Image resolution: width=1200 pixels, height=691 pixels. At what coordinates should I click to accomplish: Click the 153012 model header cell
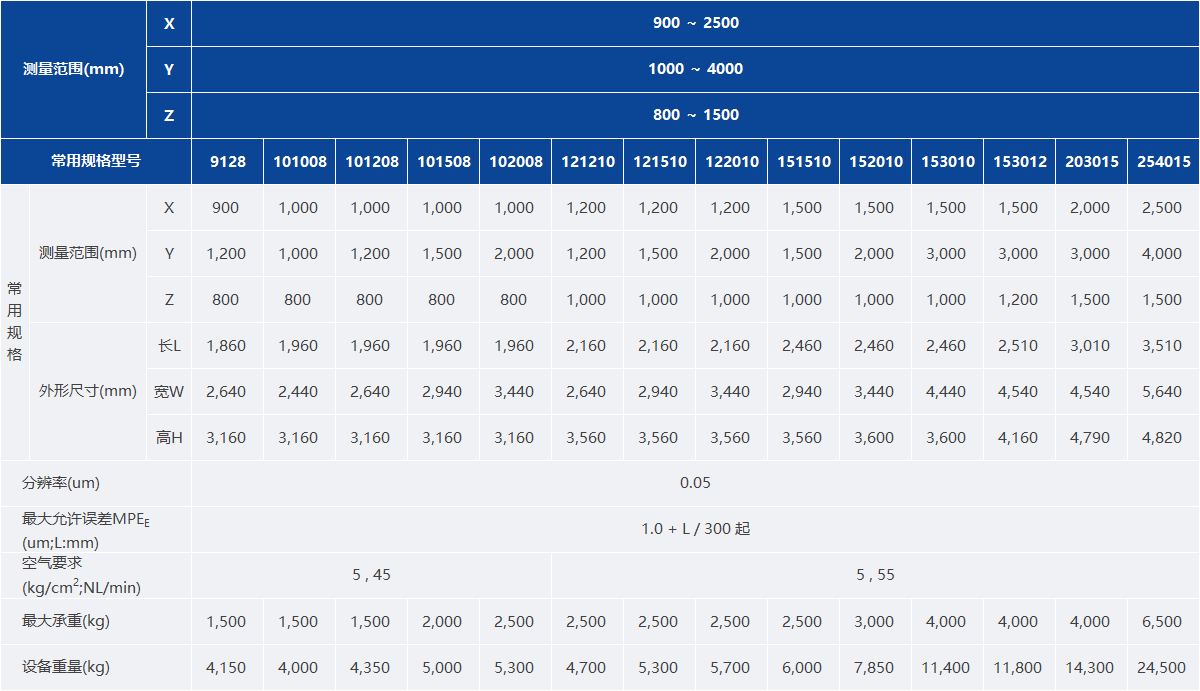[1018, 161]
